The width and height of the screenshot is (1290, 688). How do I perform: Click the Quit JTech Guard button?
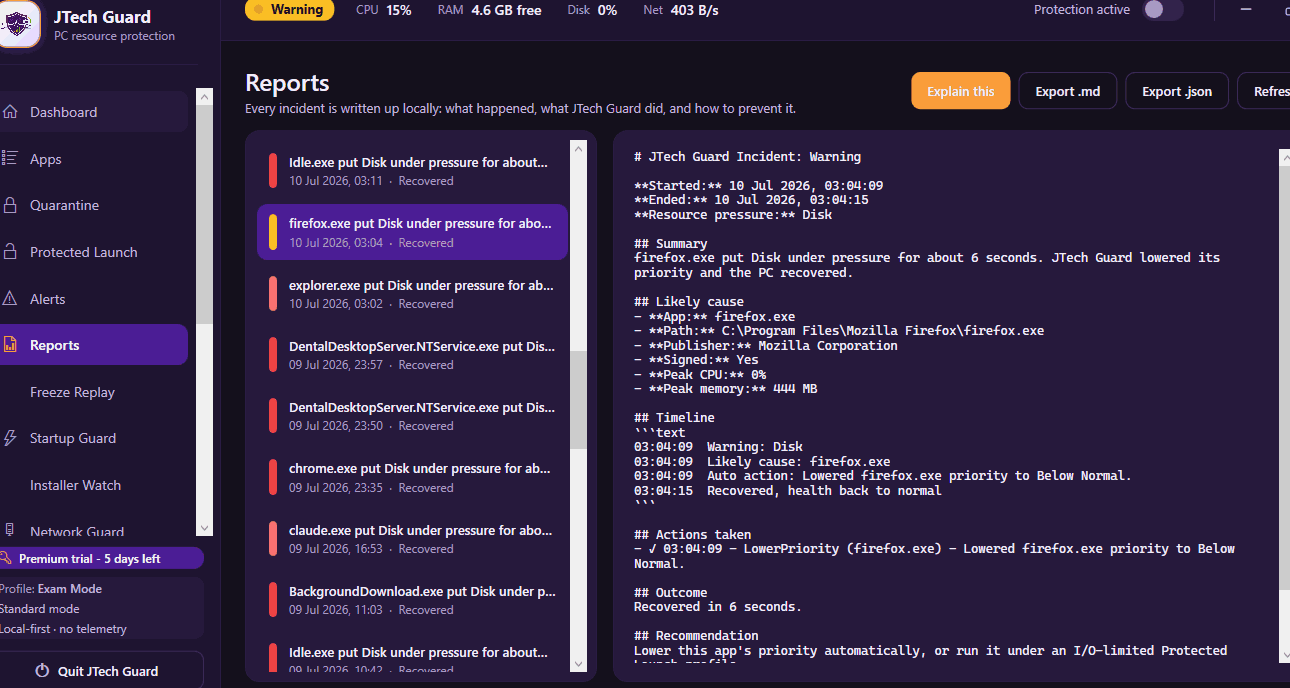point(101,671)
